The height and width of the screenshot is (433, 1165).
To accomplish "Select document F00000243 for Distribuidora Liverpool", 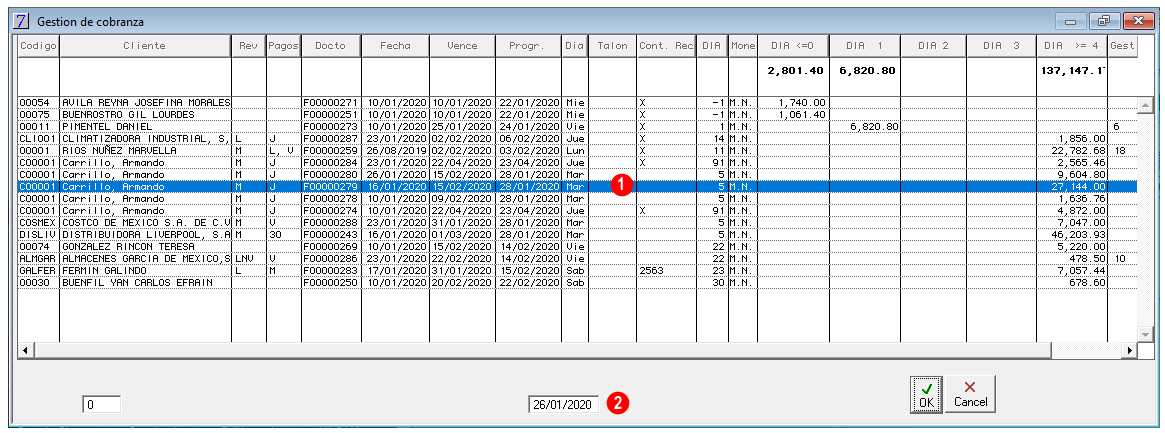I will (x=331, y=232).
